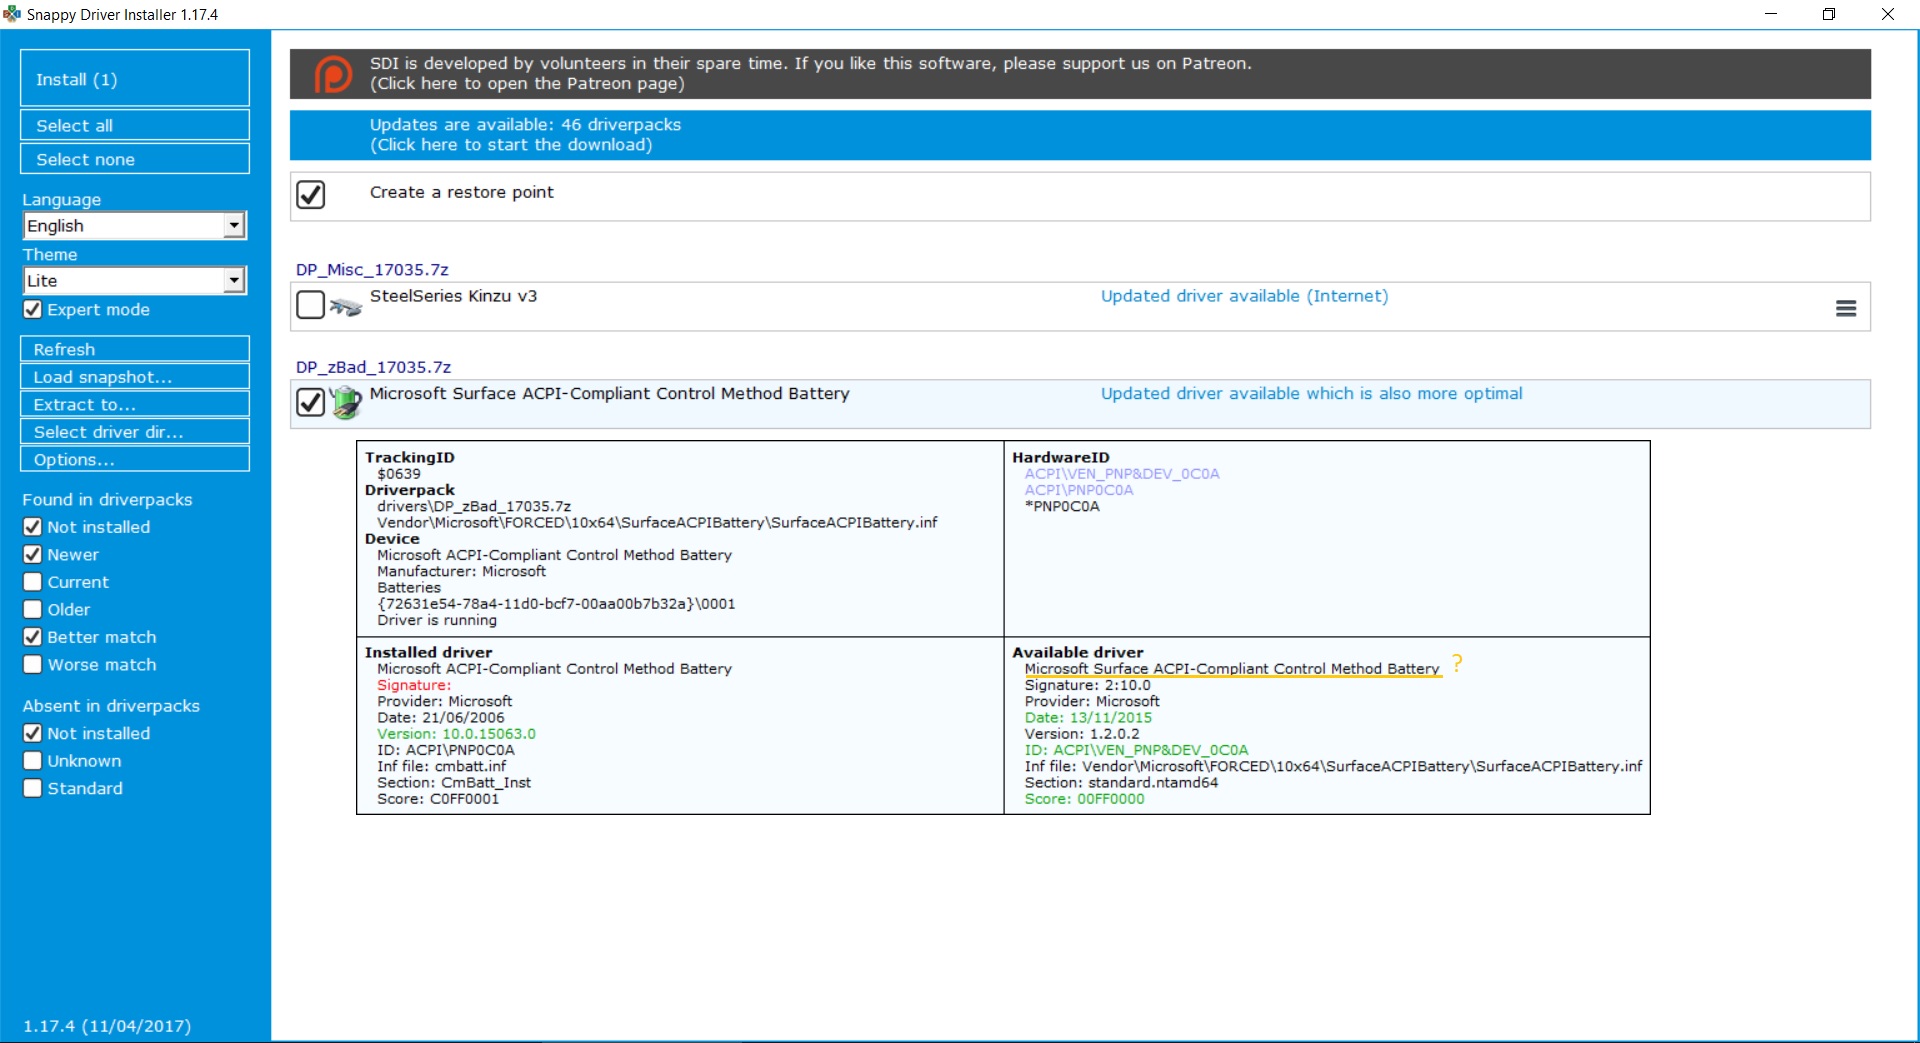Disable Expert mode checkbox
The width and height of the screenshot is (1920, 1043).
coord(33,309)
